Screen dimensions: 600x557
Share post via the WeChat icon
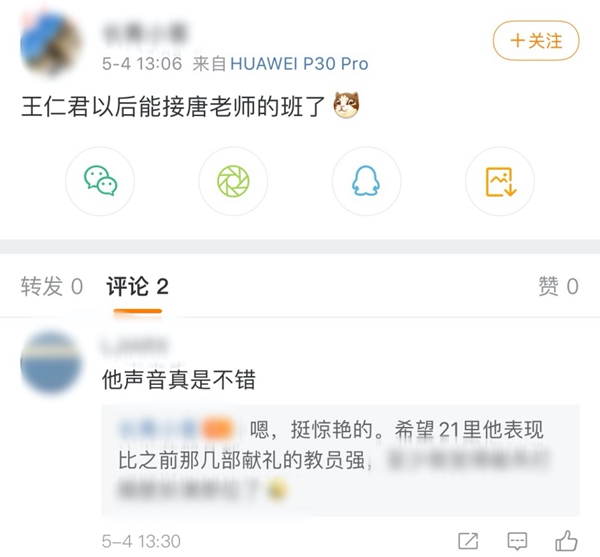[x=100, y=181]
